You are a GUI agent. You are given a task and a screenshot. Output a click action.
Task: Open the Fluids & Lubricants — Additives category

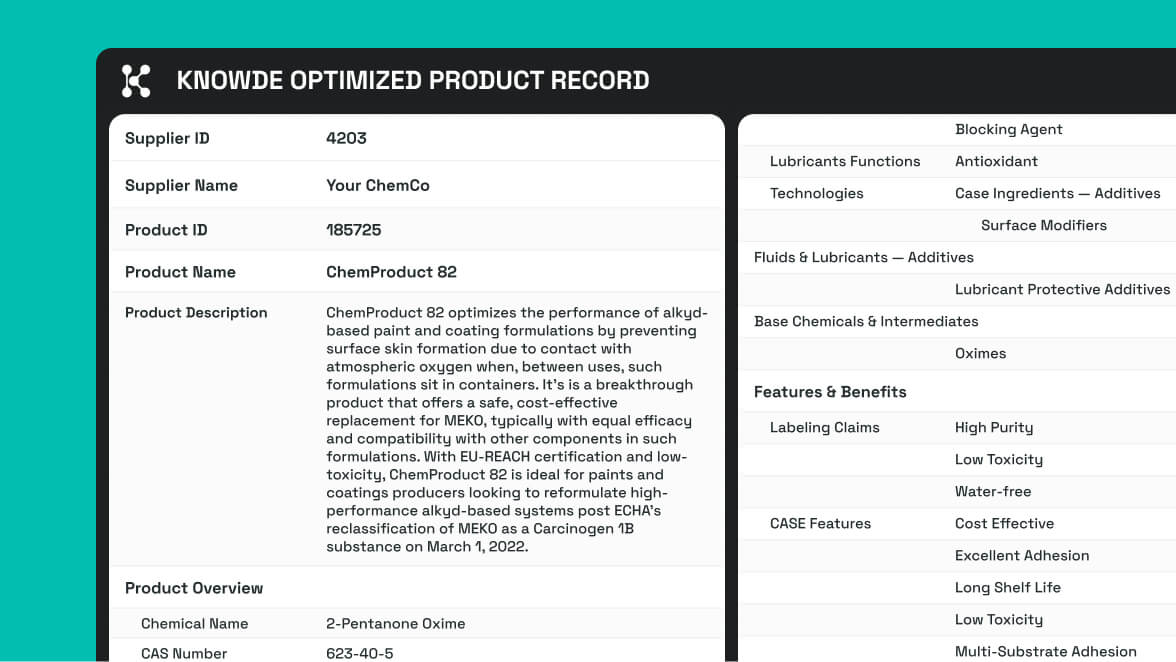pyautogui.click(x=863, y=257)
